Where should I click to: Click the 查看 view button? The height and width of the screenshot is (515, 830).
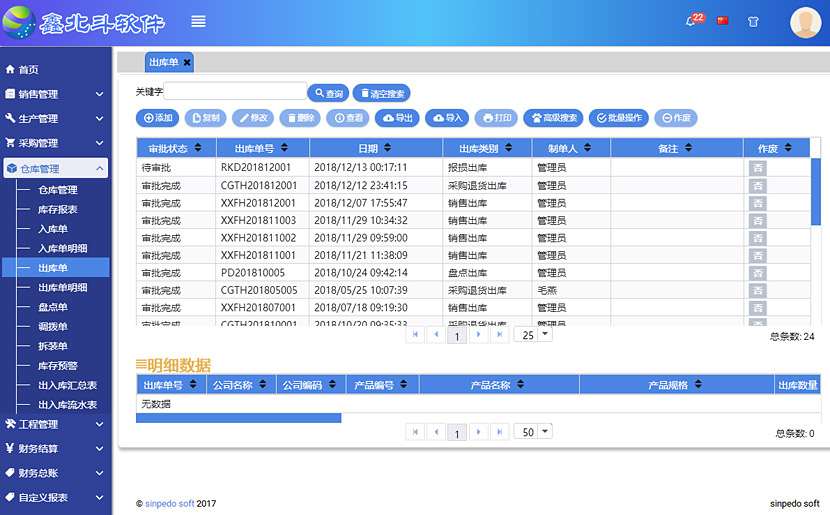tap(348, 118)
